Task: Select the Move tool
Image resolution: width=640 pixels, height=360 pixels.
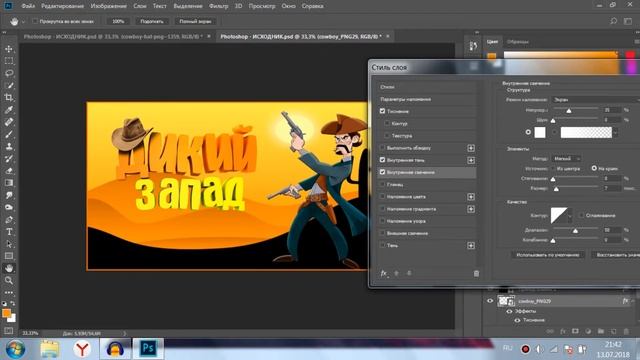Action: pyautogui.click(x=9, y=49)
